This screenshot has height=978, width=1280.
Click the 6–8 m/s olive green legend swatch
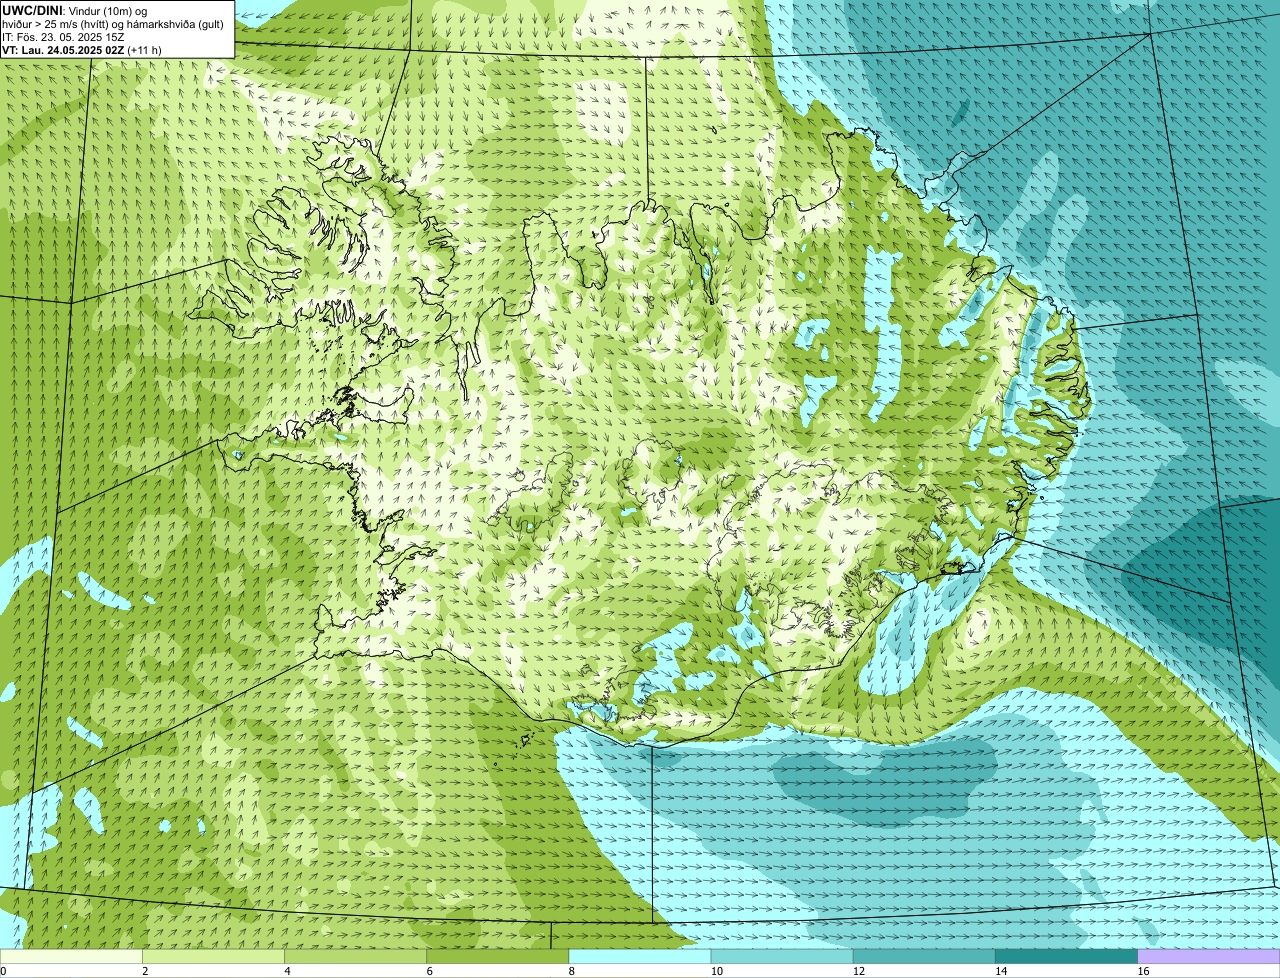pos(498,957)
